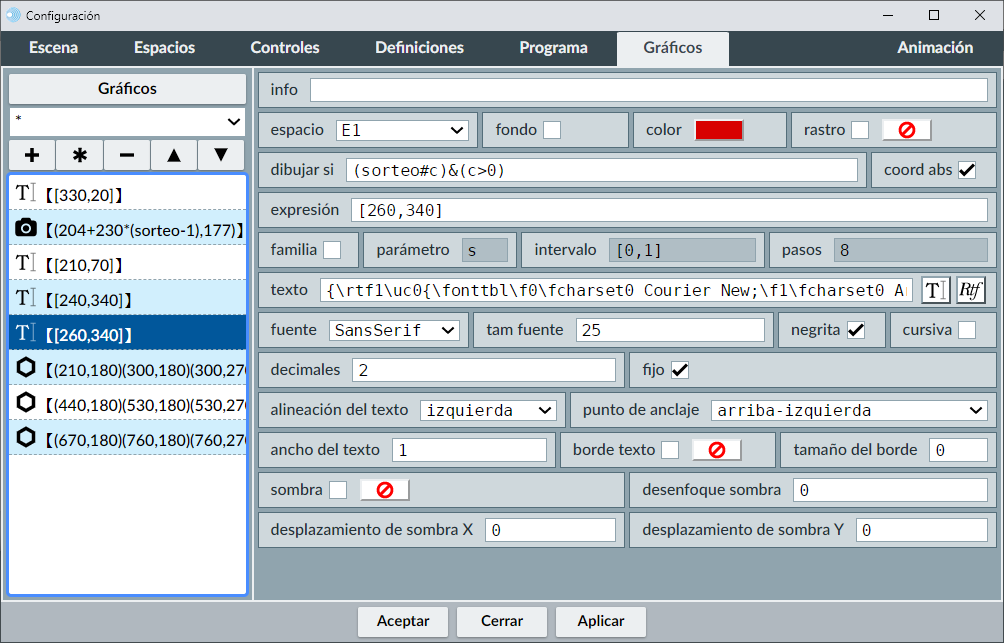Screen dimensions: 1004x643
Task: Expand the fuente SansSerif dropdown
Action: point(393,330)
